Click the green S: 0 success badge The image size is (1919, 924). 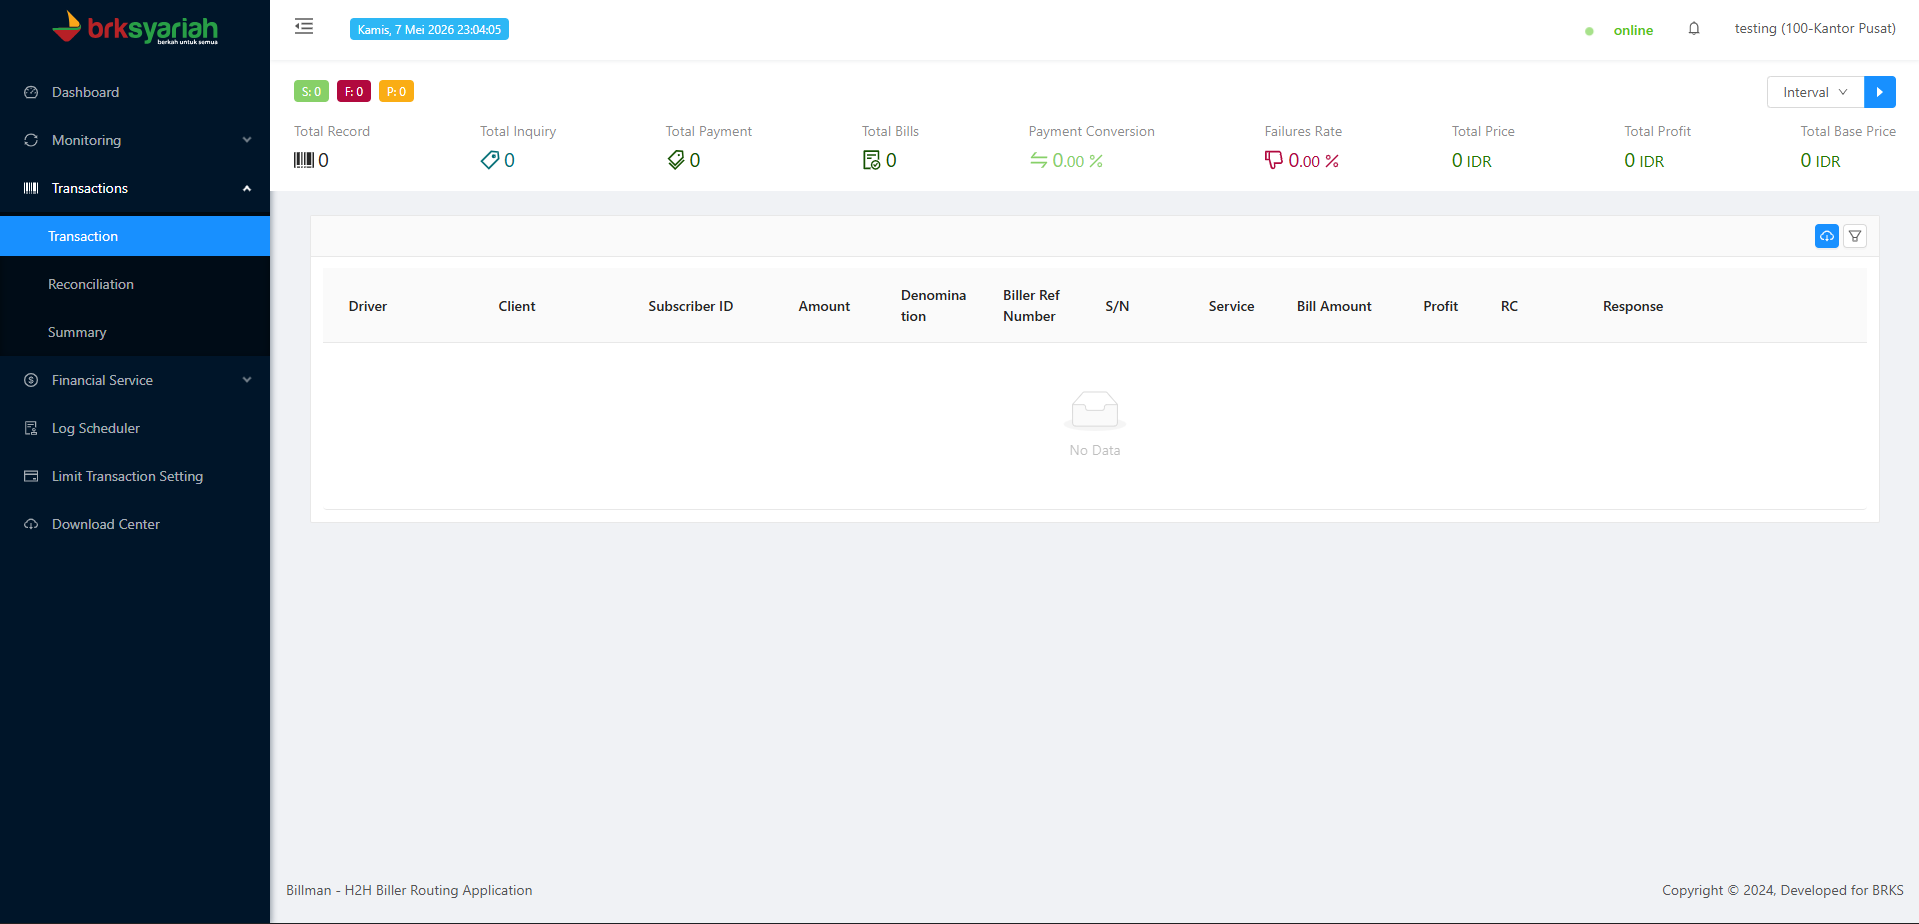click(311, 91)
